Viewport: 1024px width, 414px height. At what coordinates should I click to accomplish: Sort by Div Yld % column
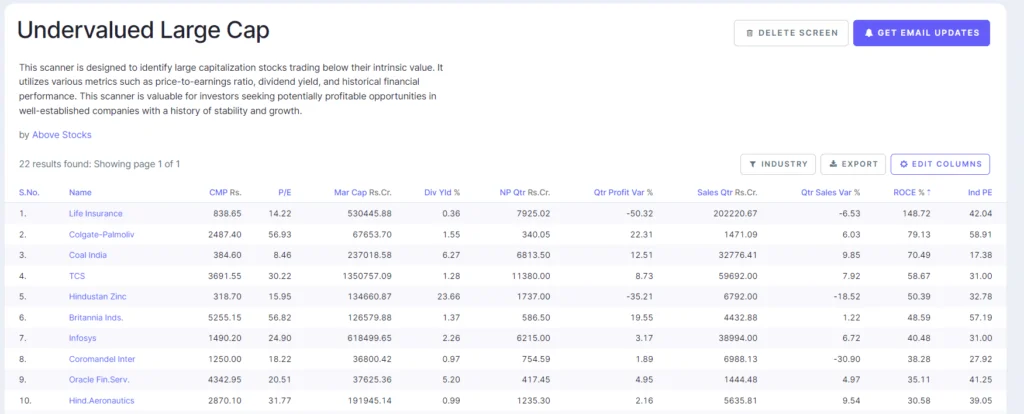pyautogui.click(x=442, y=192)
